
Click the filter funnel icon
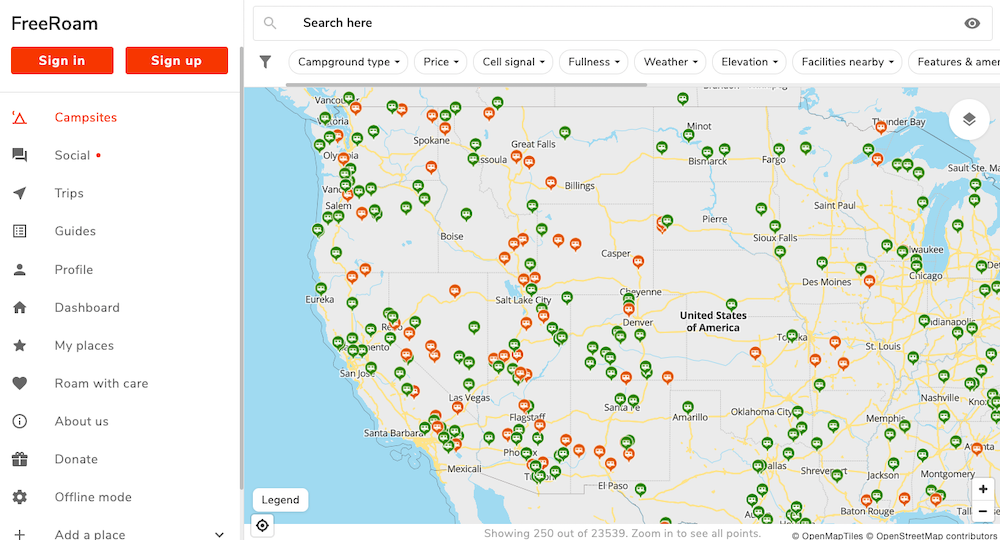(265, 62)
